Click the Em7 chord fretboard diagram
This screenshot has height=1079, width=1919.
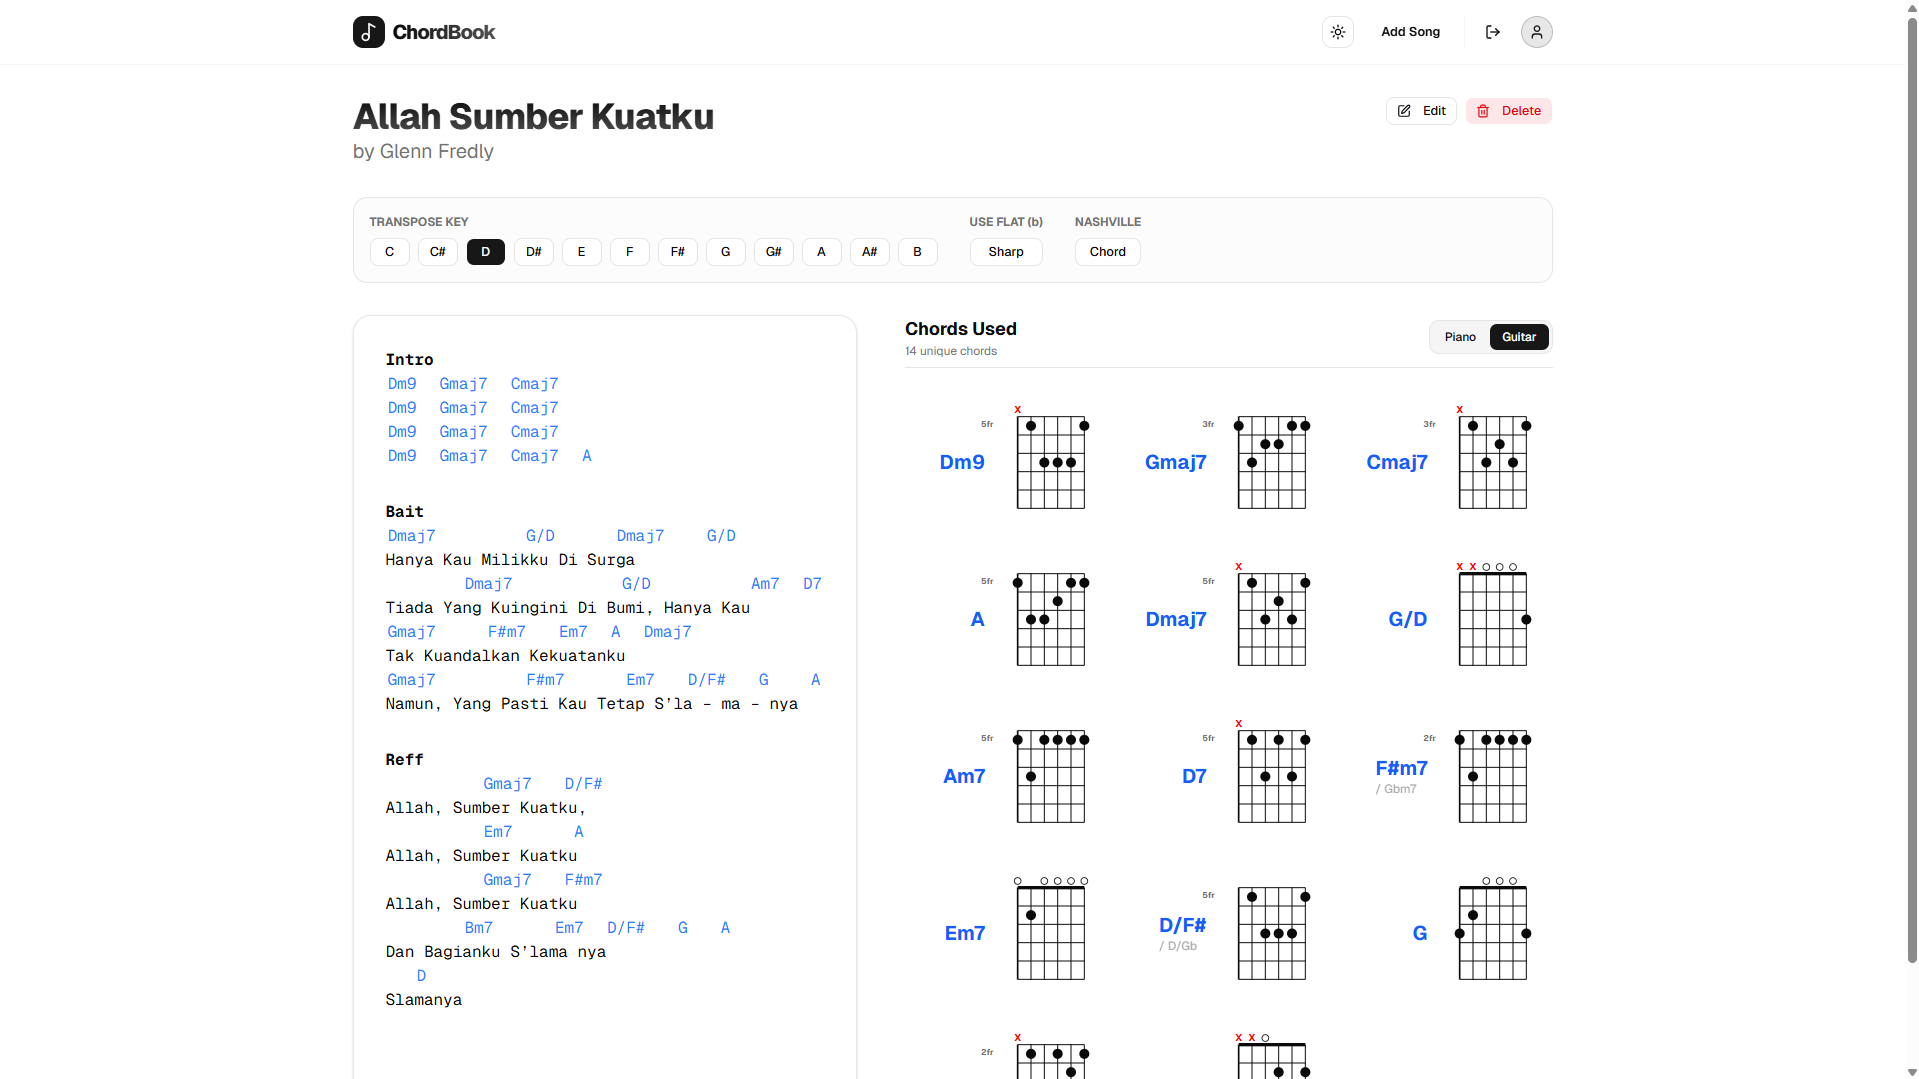pos(1051,929)
